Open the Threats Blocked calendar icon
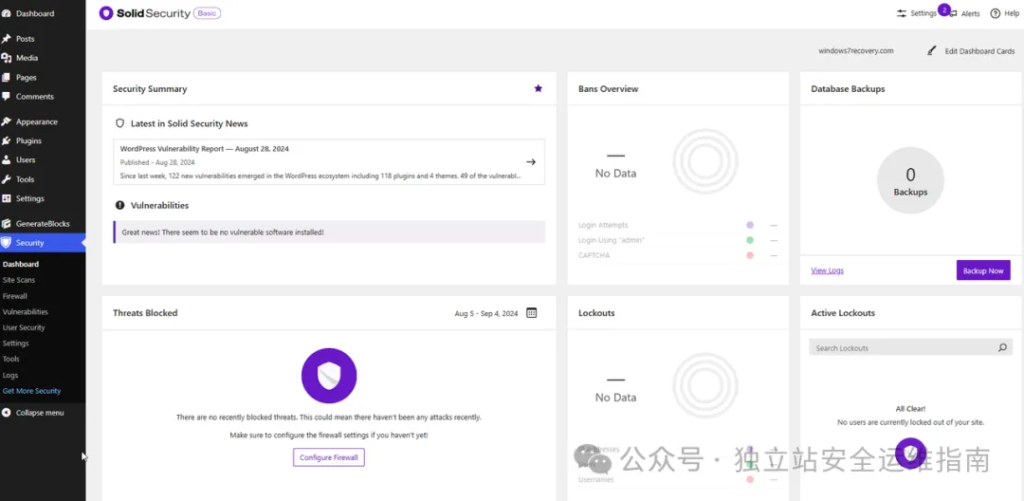This screenshot has height=501, width=1024. coord(532,313)
